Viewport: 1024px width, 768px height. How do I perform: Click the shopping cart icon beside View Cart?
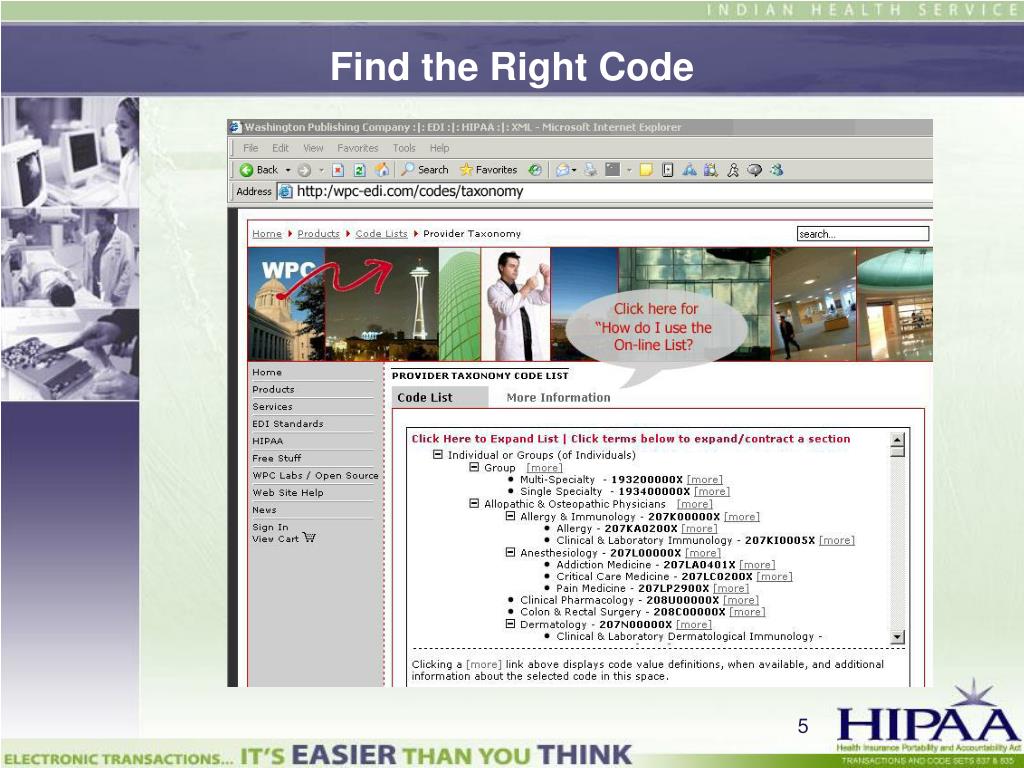click(310, 537)
